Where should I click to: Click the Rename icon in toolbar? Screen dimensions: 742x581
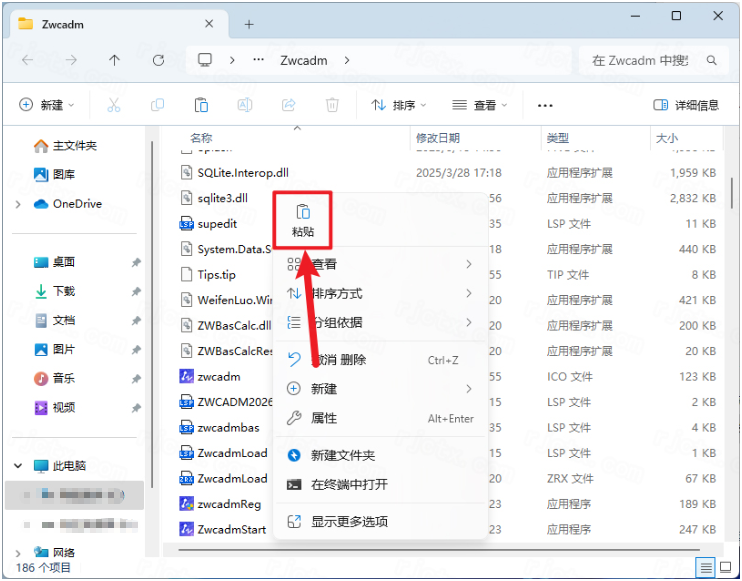point(245,105)
